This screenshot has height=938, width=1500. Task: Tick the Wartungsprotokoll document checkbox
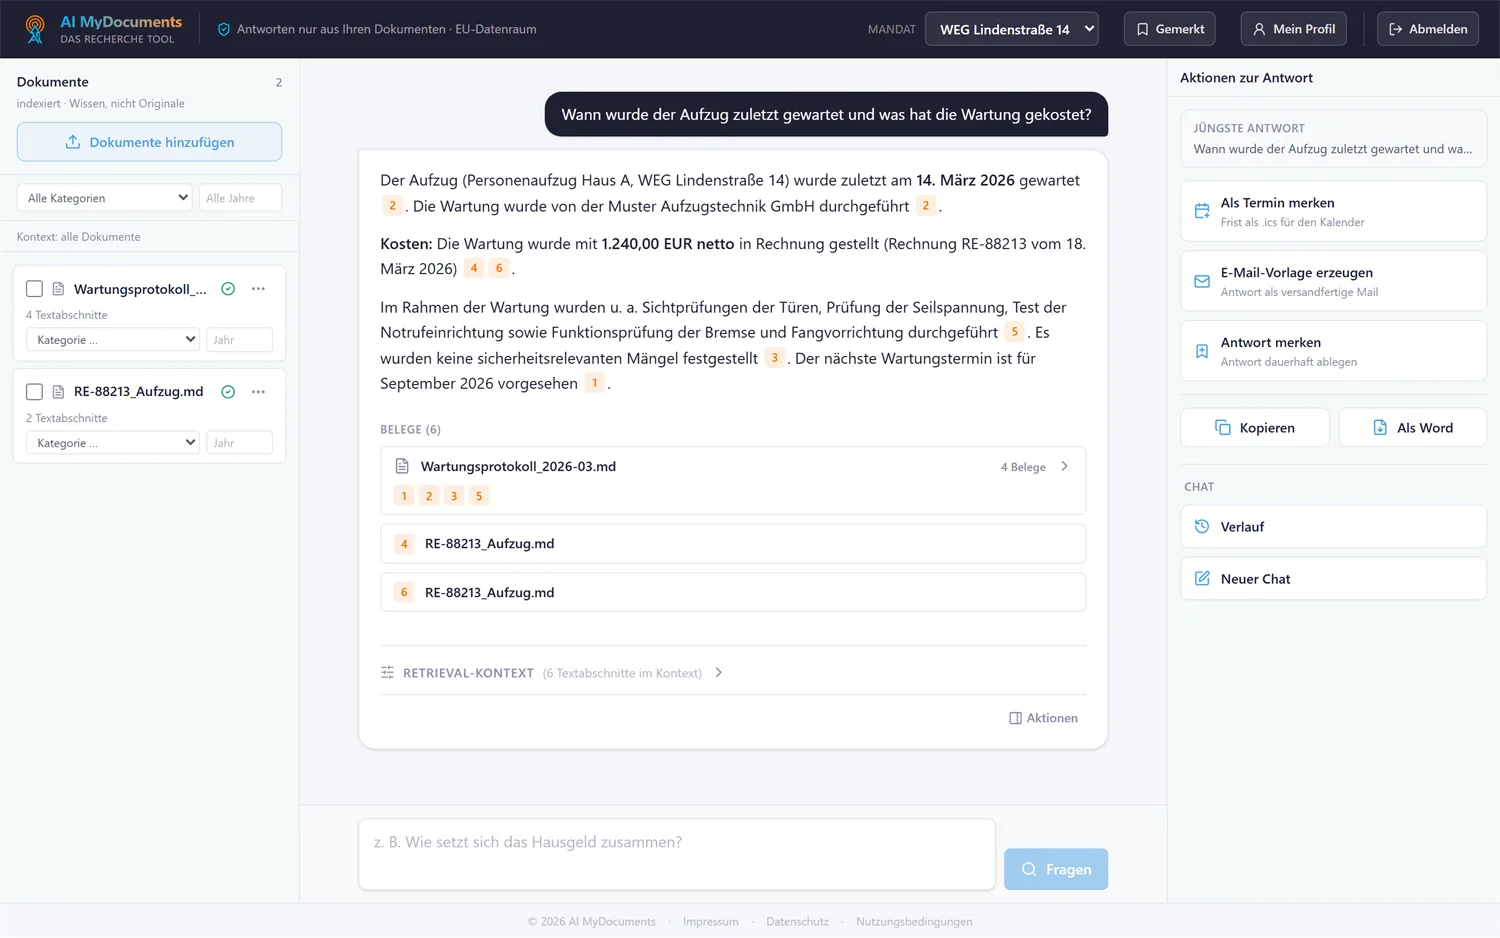[34, 289]
